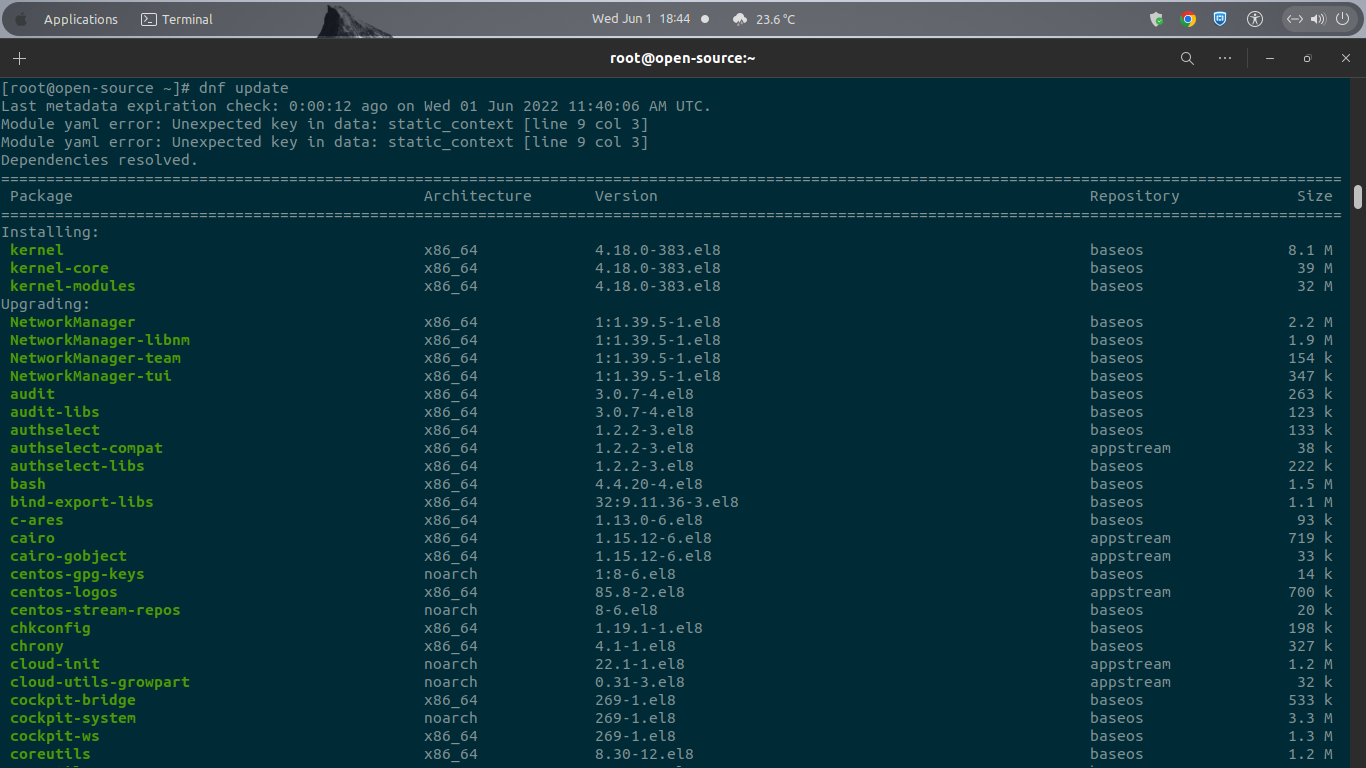Click the terminal vertical scrollbar handle
This screenshot has height=768, width=1366.
[x=1358, y=197]
